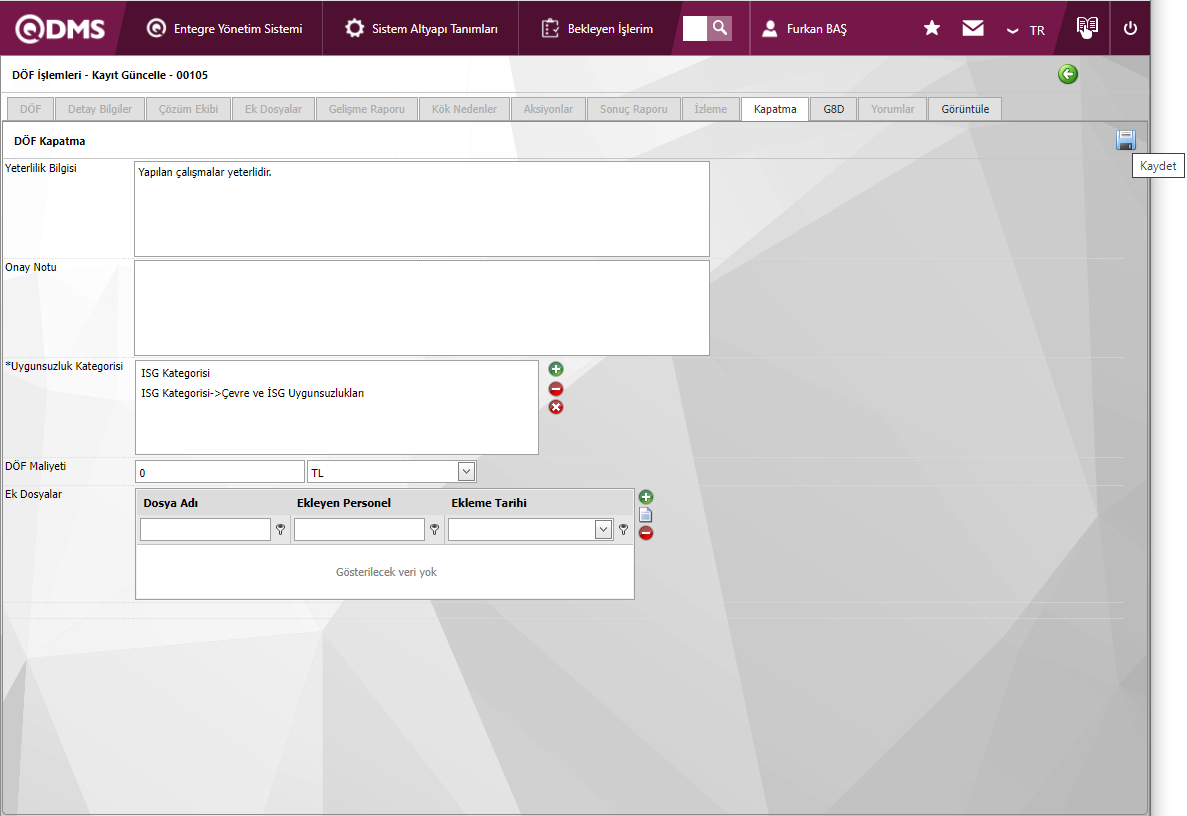The width and height of the screenshot is (1187, 816).
Task: Open the Yorumlar tab
Action: pyautogui.click(x=893, y=109)
